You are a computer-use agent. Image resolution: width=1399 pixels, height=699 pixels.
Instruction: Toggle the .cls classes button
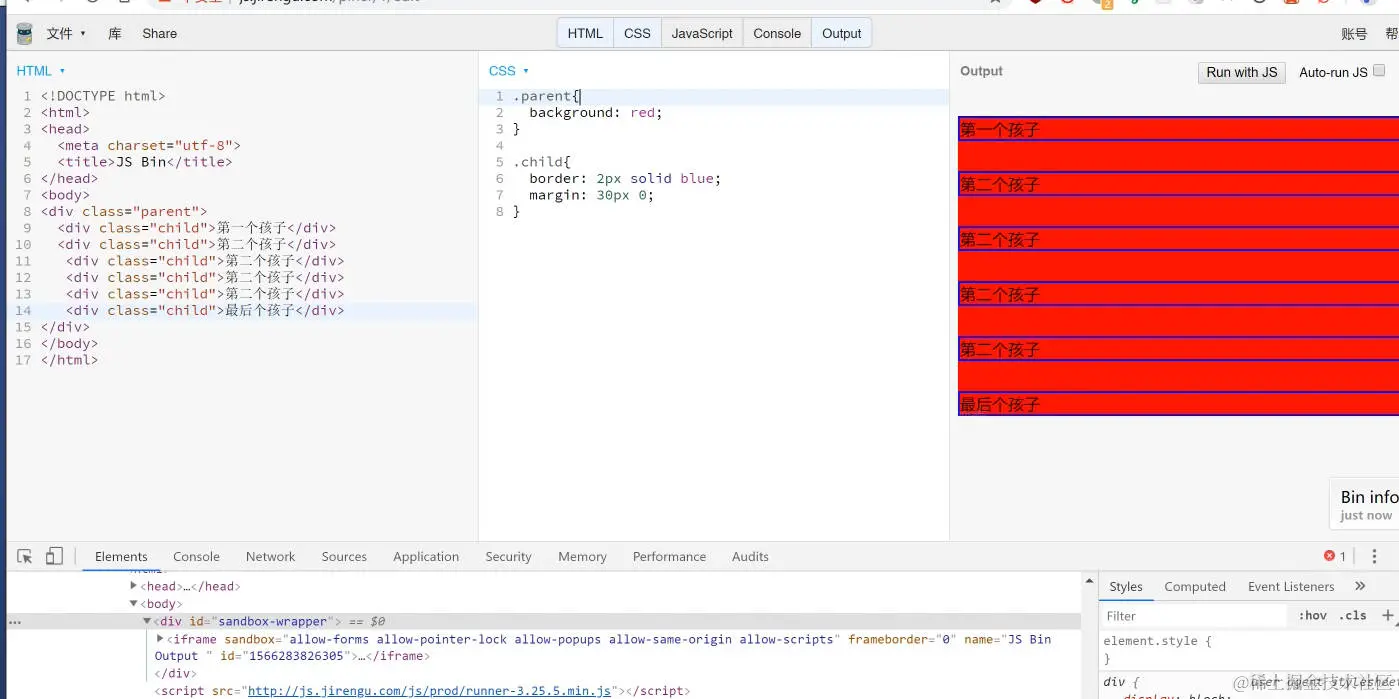pos(1353,616)
